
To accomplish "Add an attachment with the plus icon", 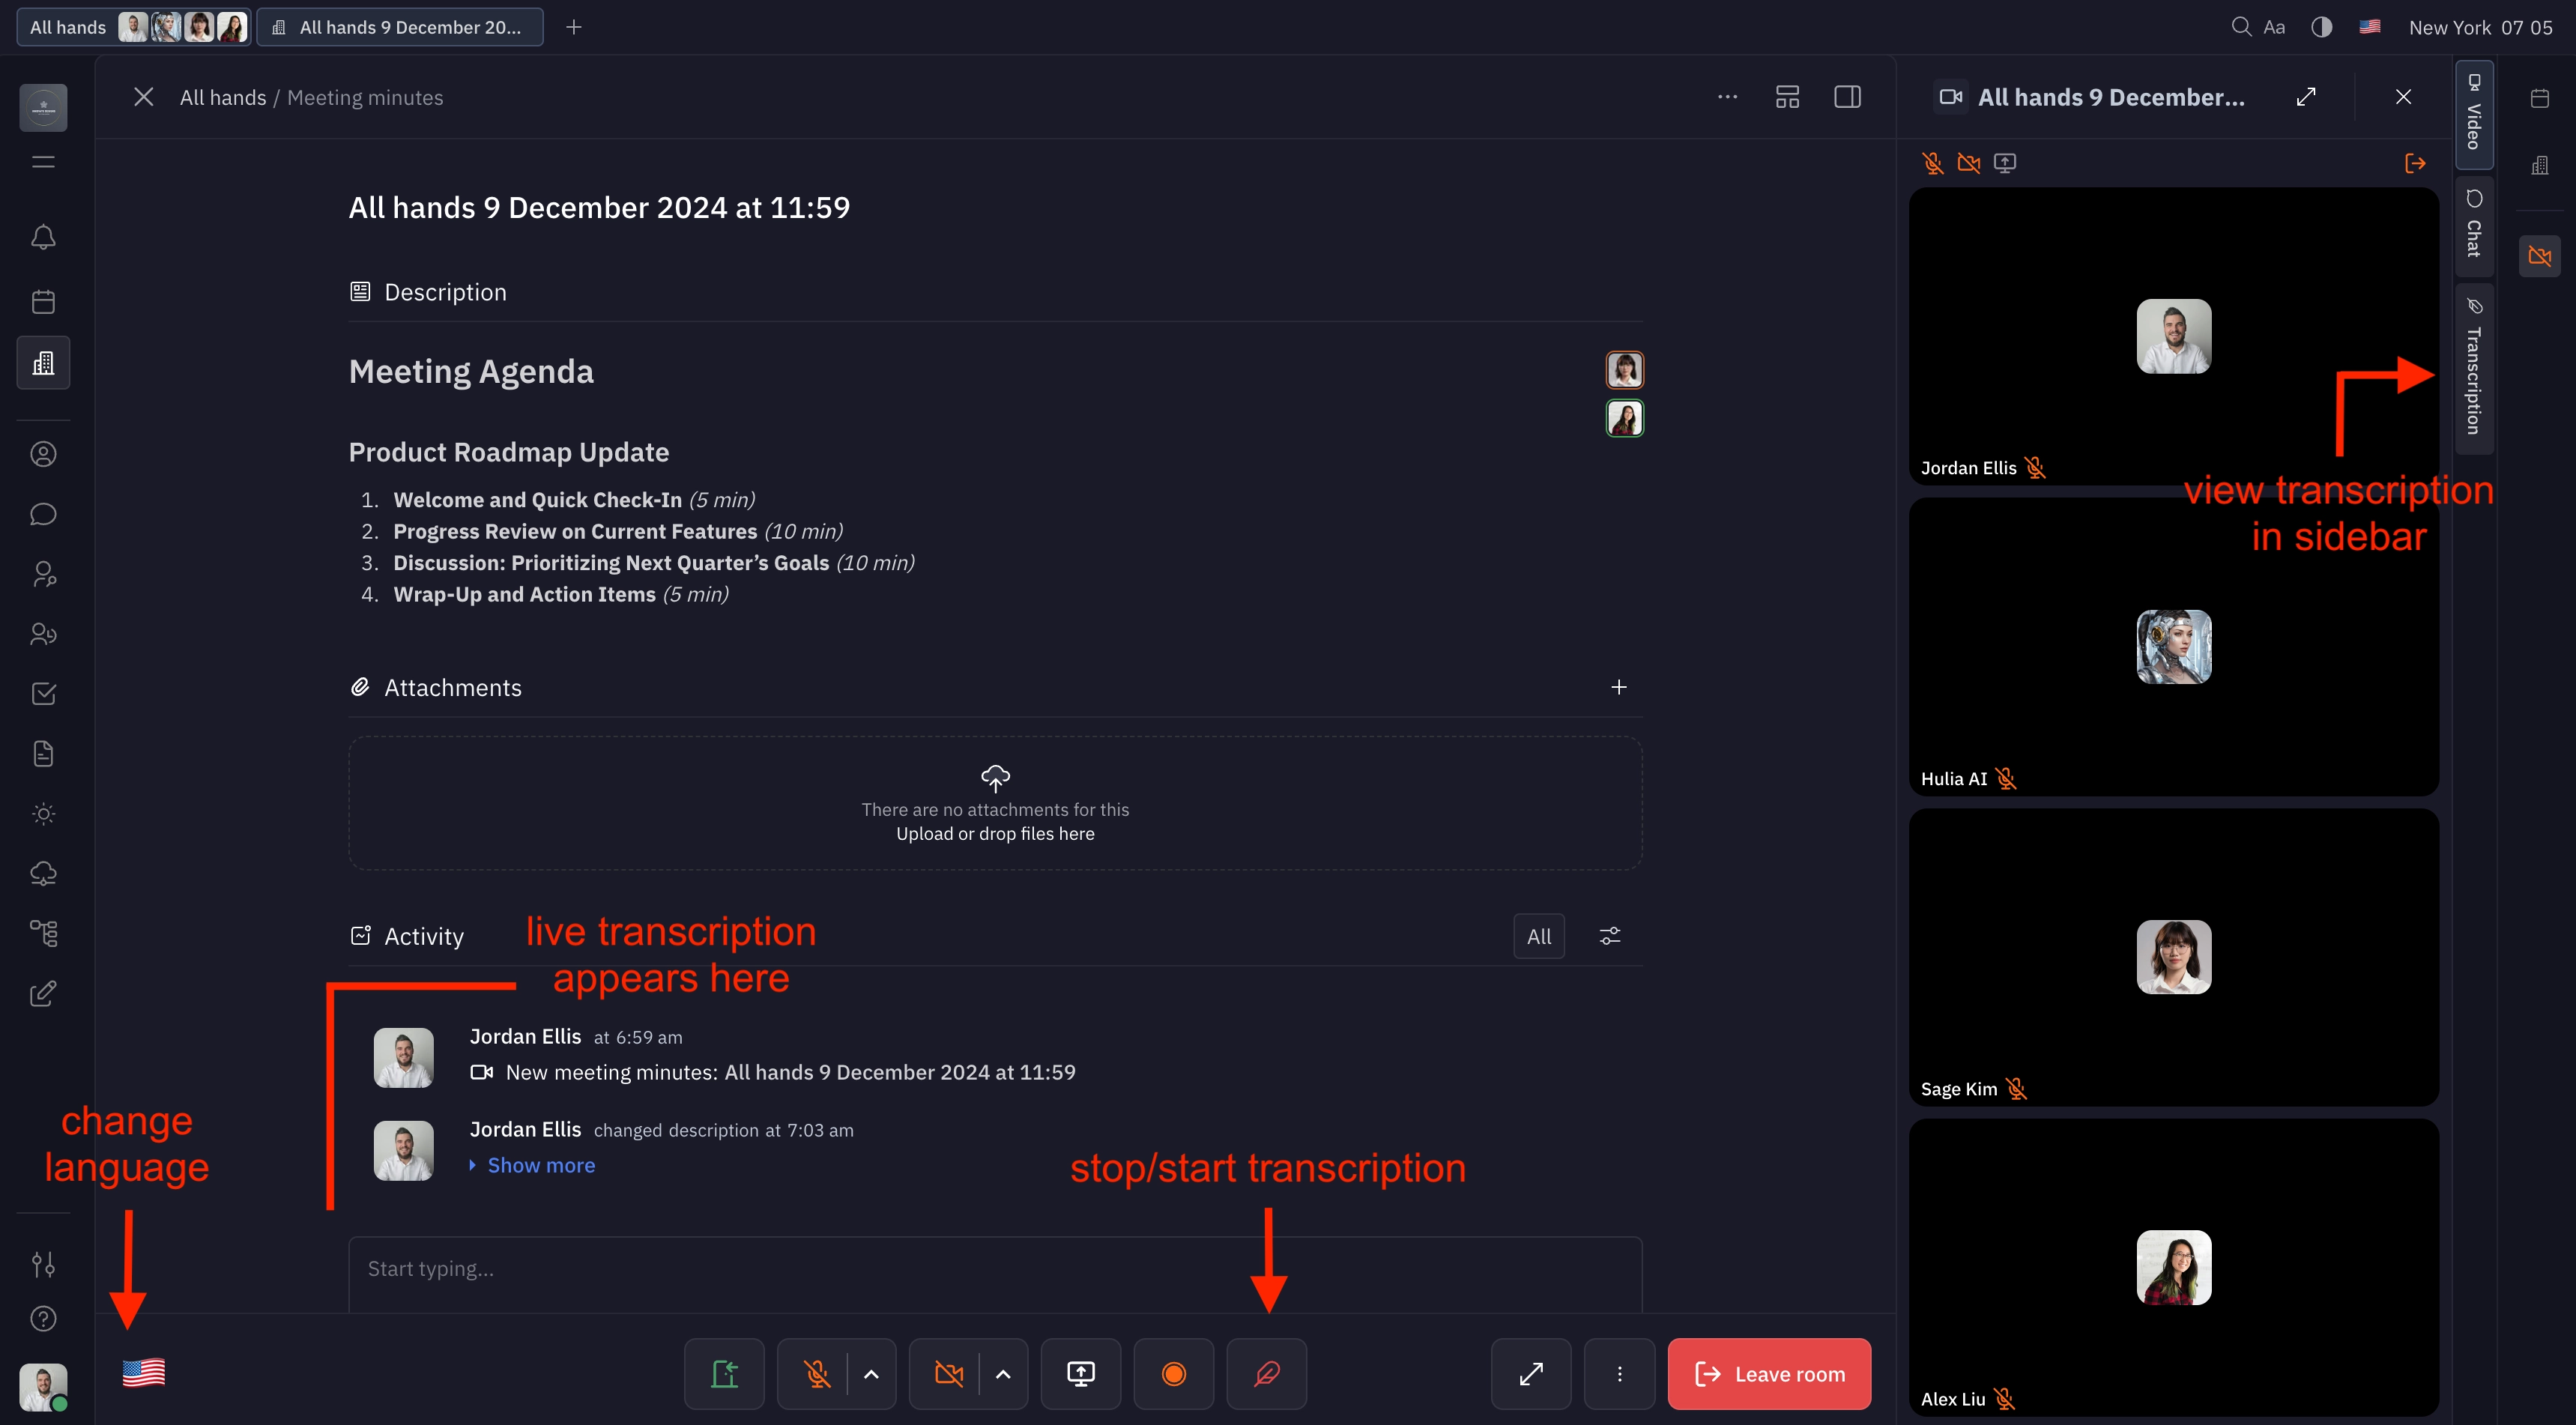I will 1620,687.
